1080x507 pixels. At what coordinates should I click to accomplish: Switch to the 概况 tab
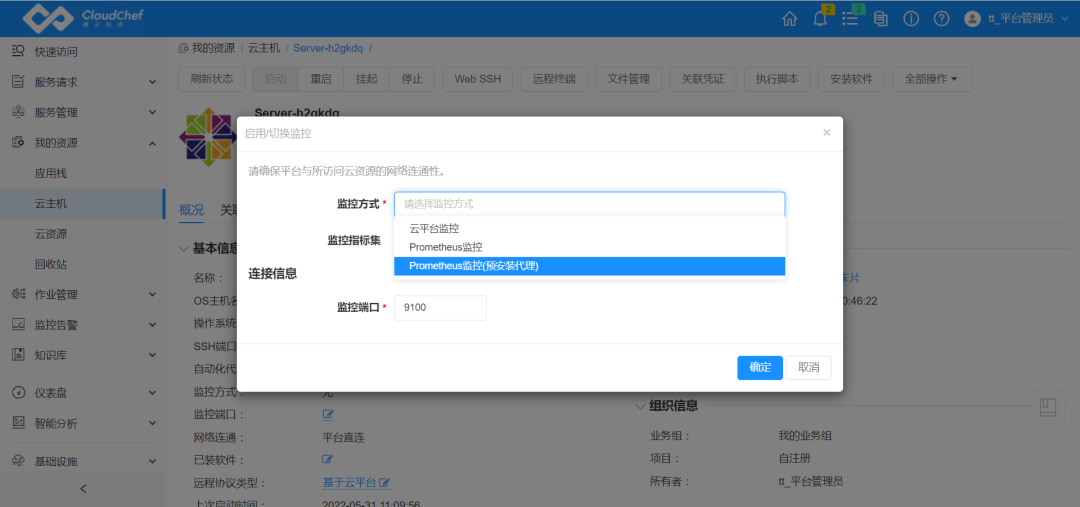pos(191,210)
